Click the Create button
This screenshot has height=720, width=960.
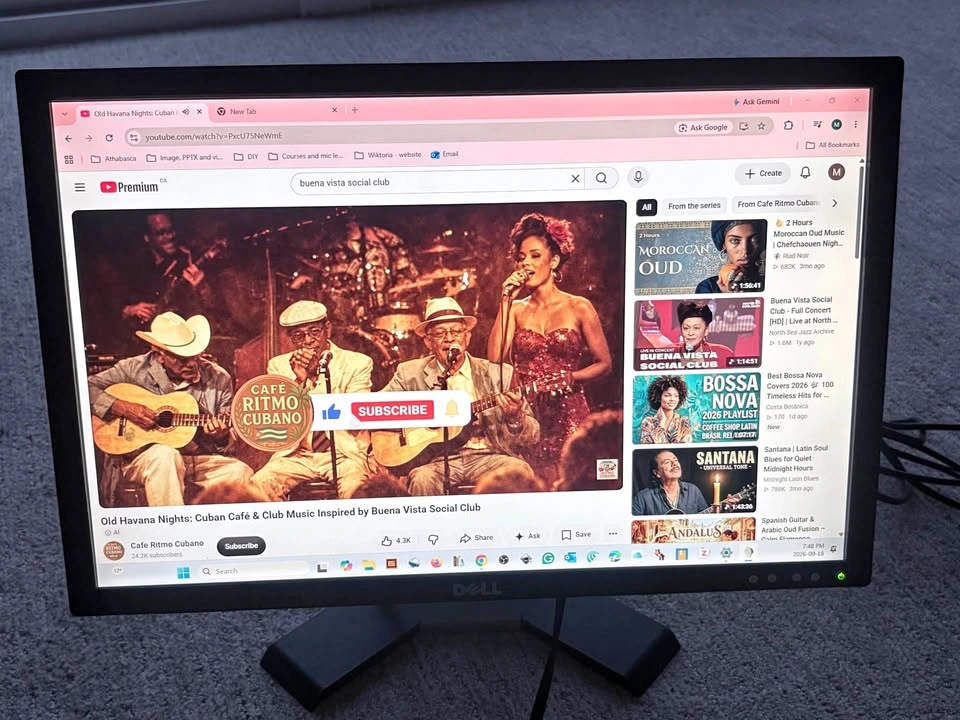(x=763, y=173)
